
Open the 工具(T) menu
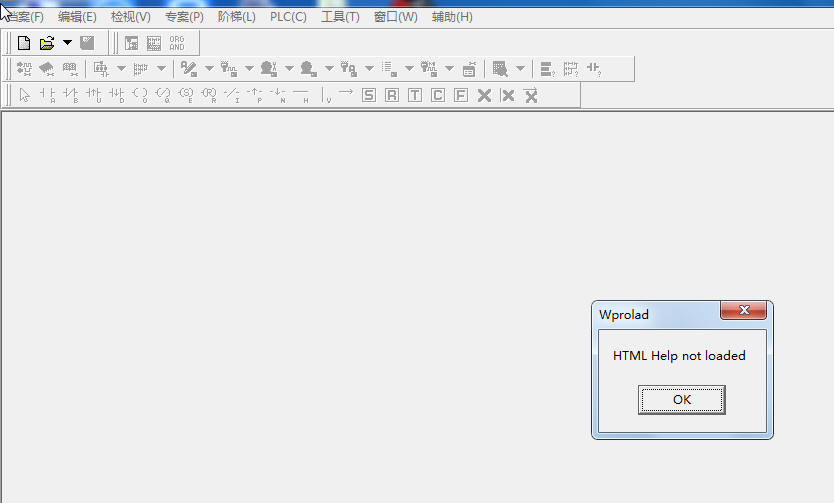[x=340, y=17]
